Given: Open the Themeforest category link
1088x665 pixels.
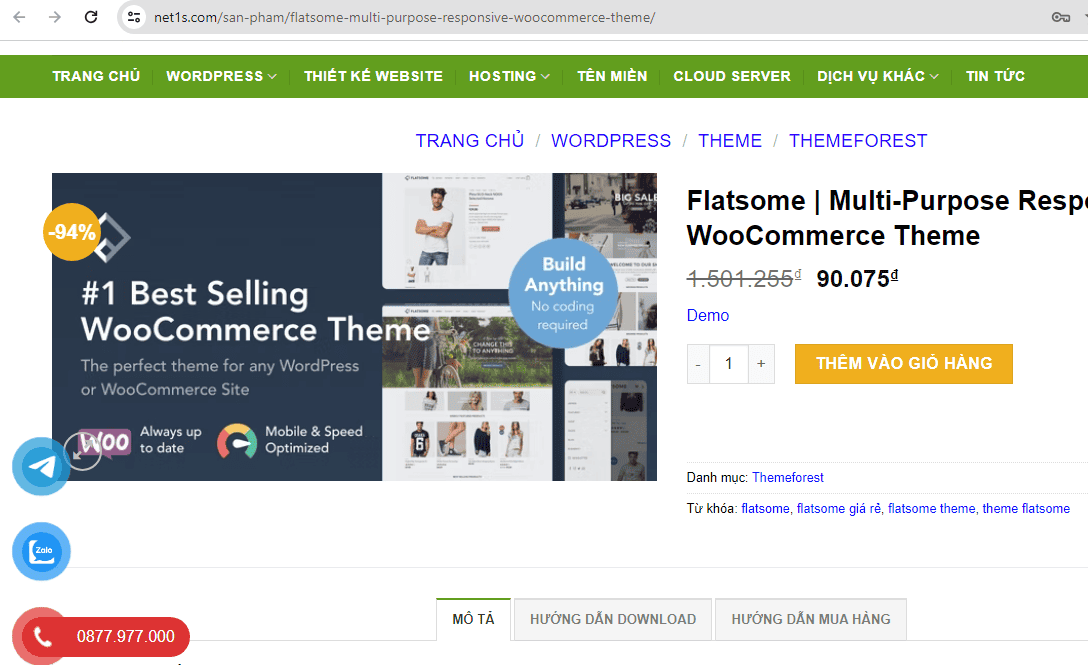Looking at the screenshot, I should pos(788,478).
